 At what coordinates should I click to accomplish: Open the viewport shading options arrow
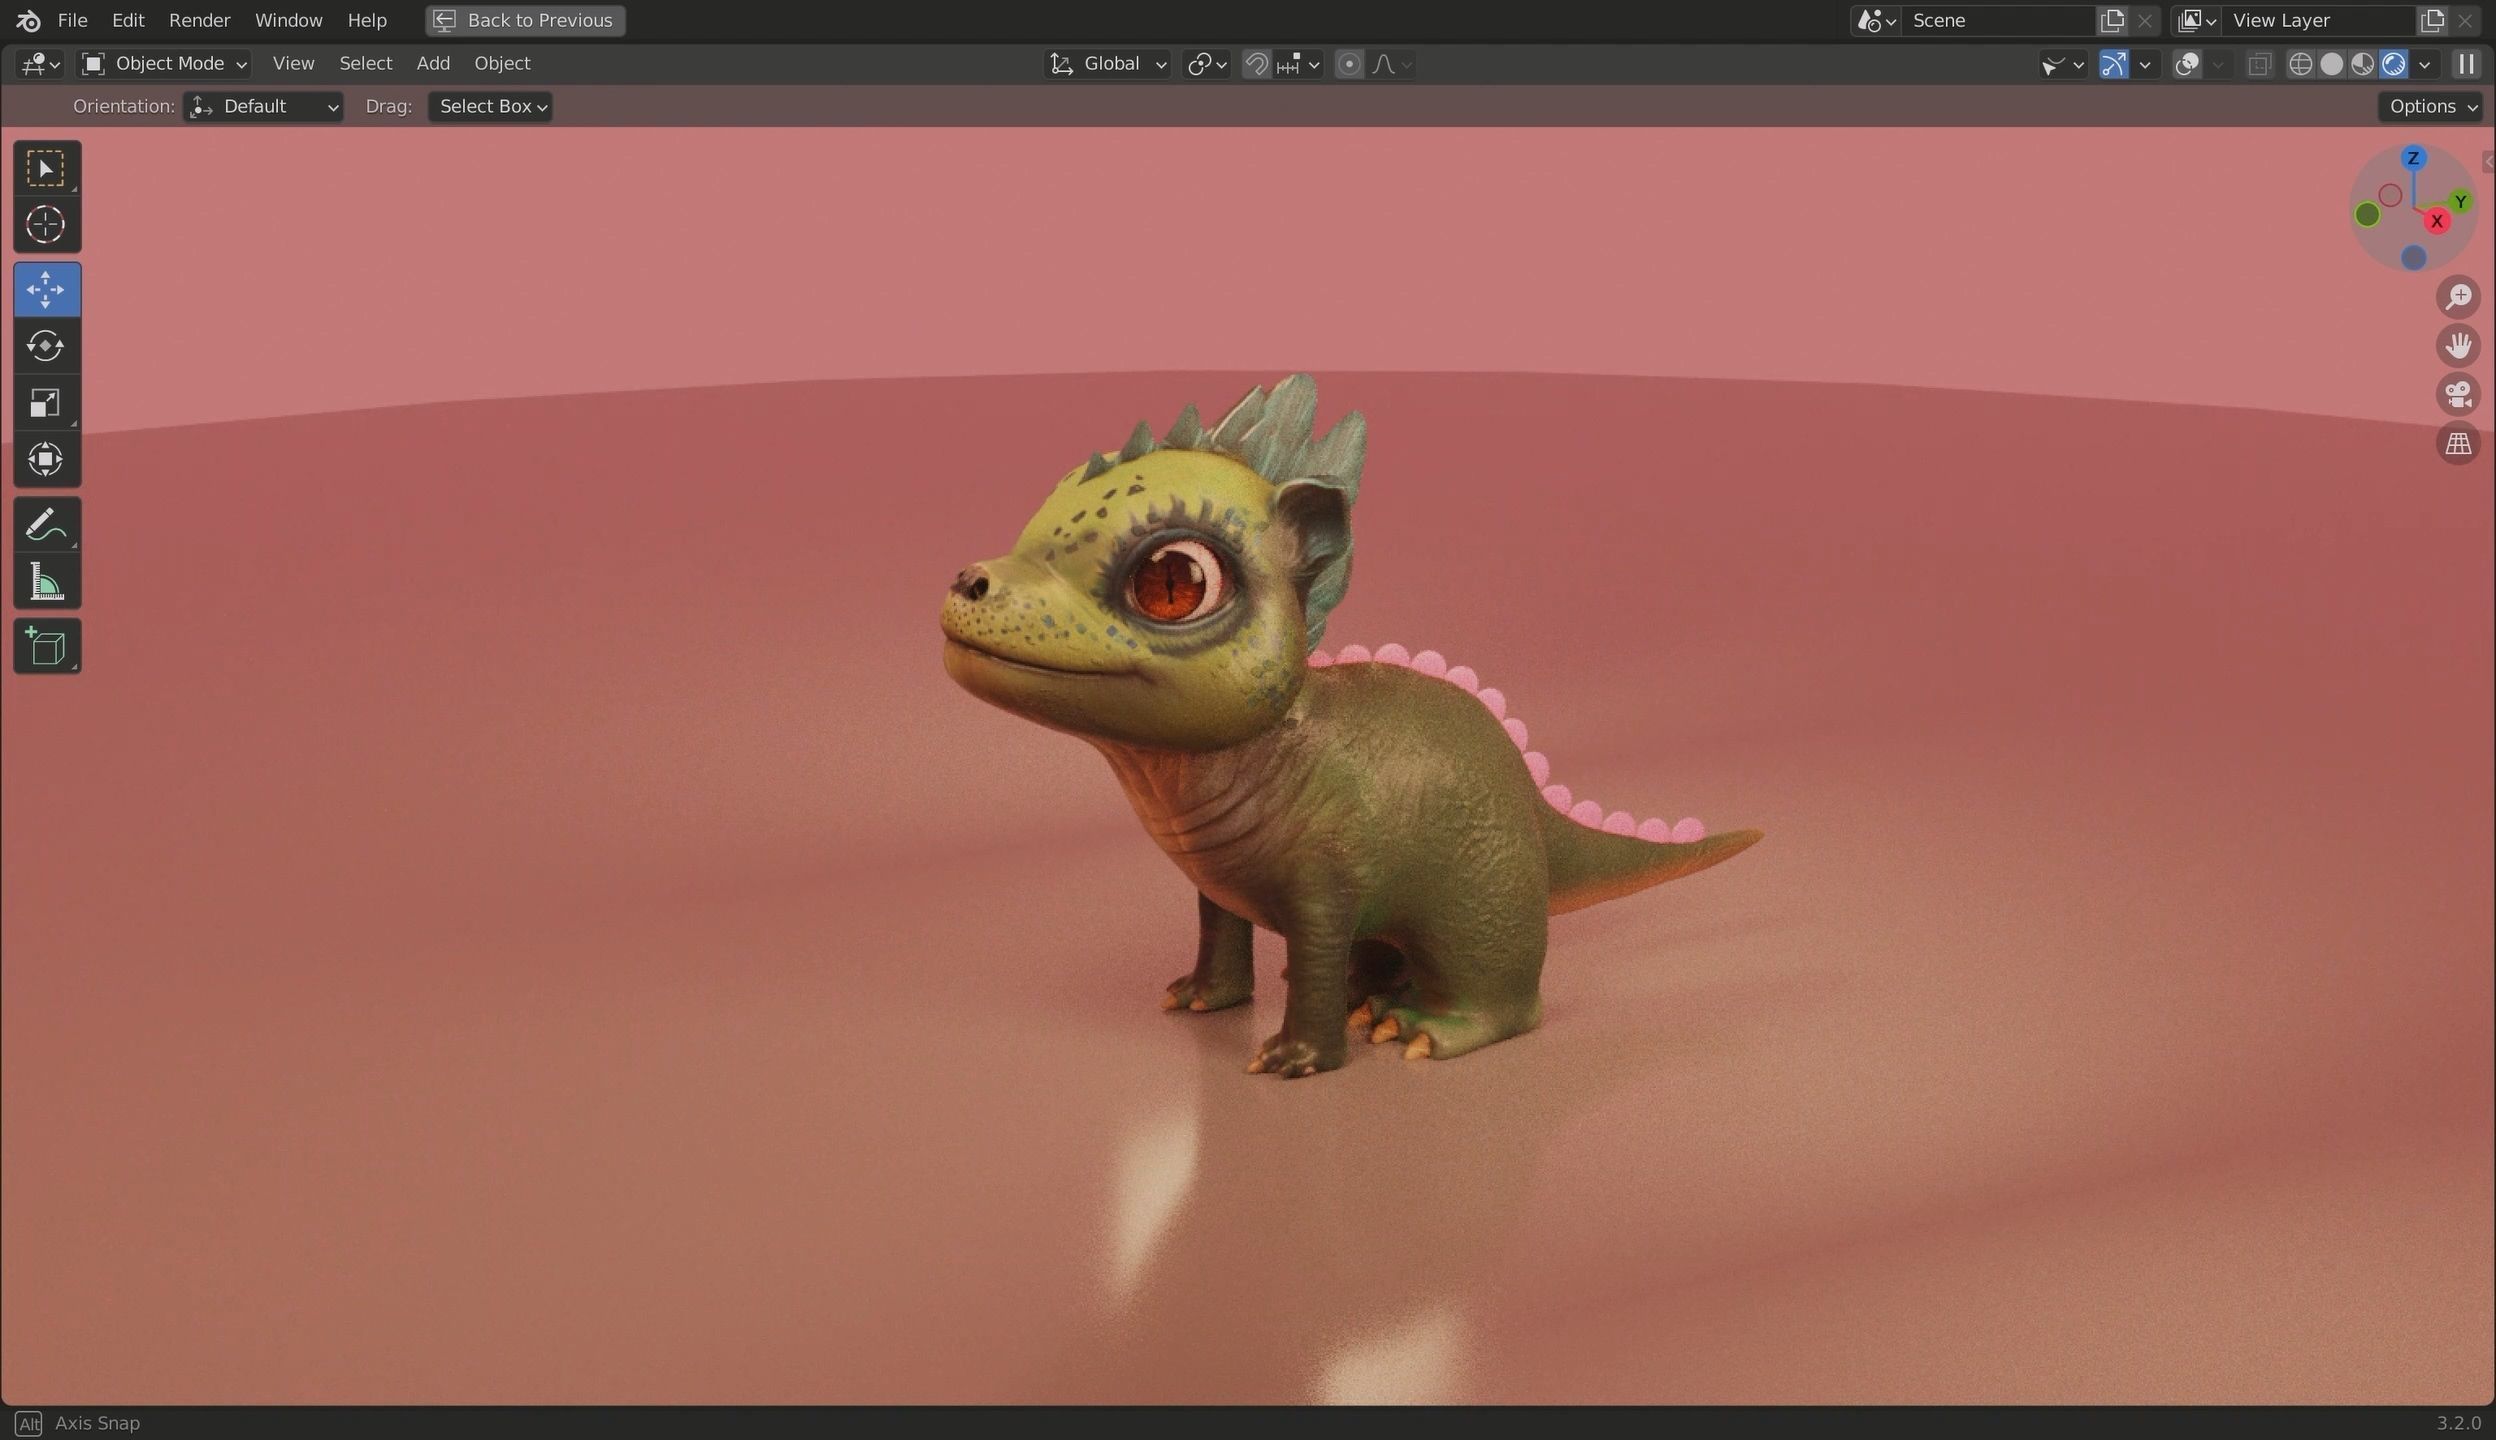tap(2424, 64)
